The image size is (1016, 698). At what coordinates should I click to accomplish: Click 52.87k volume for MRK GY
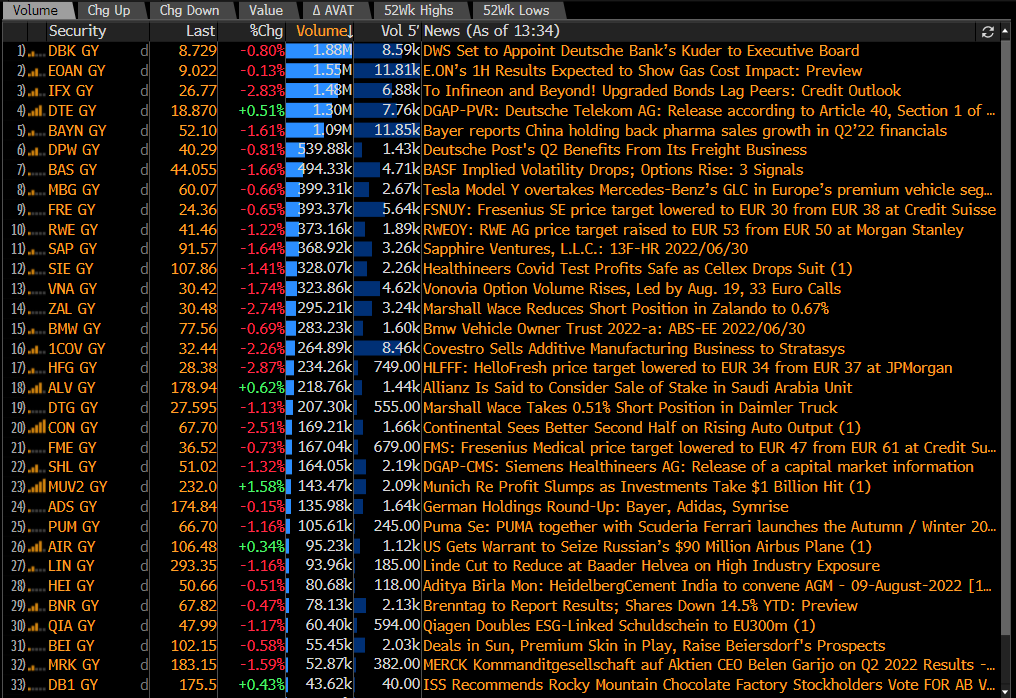click(x=329, y=665)
